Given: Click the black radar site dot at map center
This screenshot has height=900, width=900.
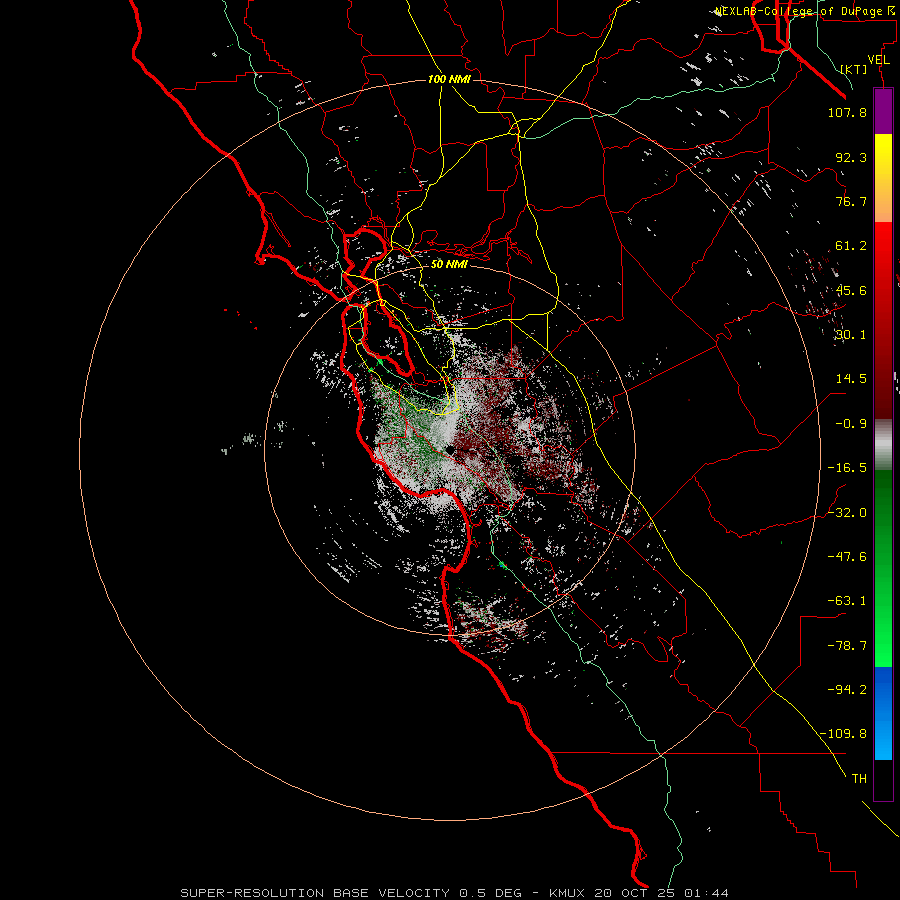Looking at the screenshot, I should tap(451, 451).
